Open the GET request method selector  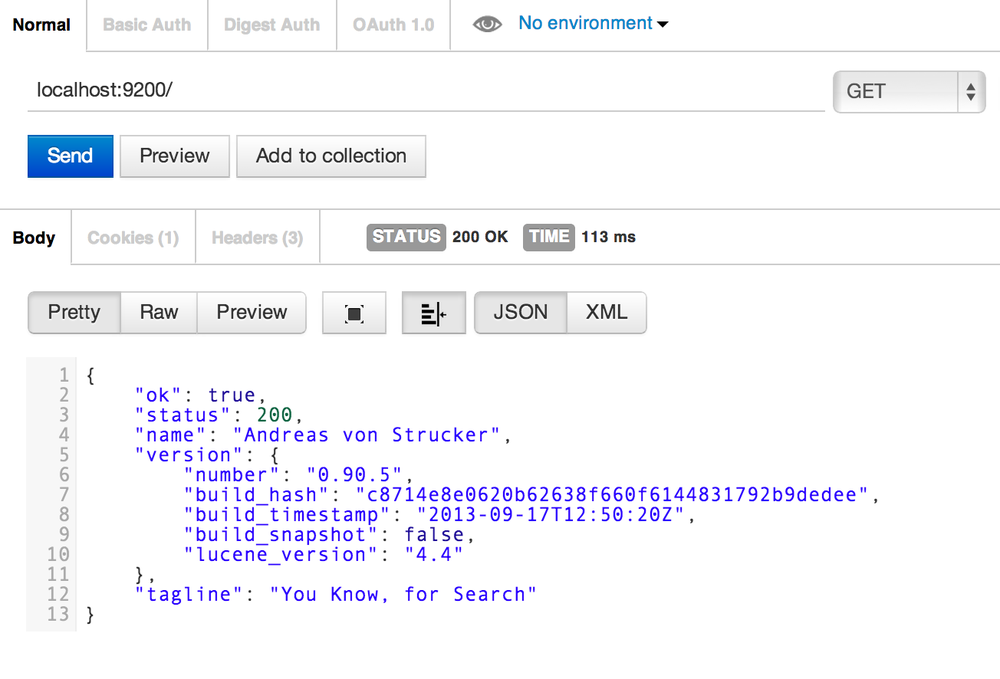click(900, 91)
